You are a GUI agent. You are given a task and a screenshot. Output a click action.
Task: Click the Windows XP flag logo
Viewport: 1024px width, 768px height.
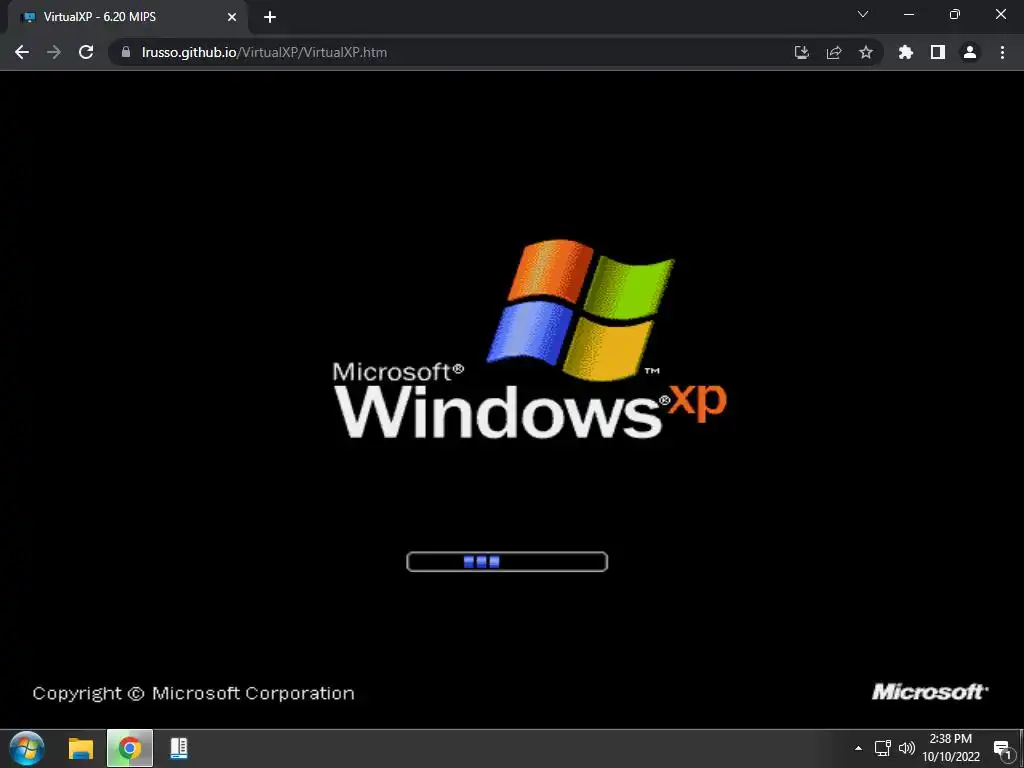[x=580, y=310]
